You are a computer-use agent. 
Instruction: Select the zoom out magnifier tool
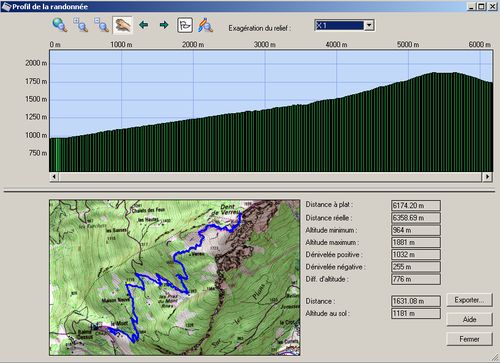tap(102, 25)
